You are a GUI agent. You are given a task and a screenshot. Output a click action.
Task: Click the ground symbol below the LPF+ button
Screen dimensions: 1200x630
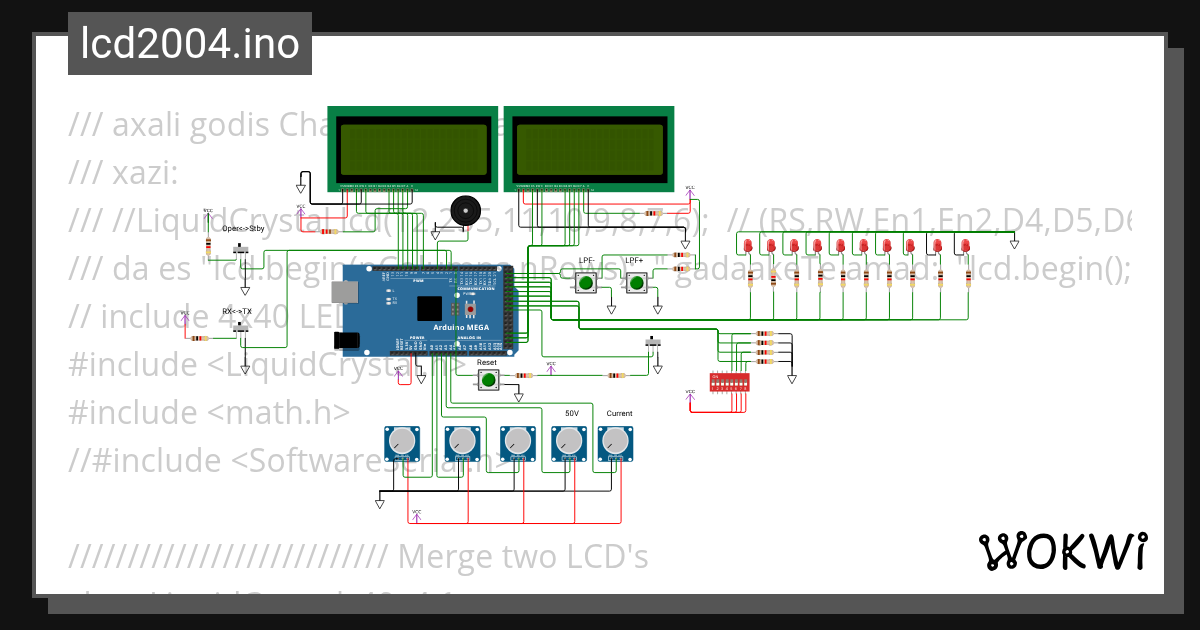pos(657,311)
